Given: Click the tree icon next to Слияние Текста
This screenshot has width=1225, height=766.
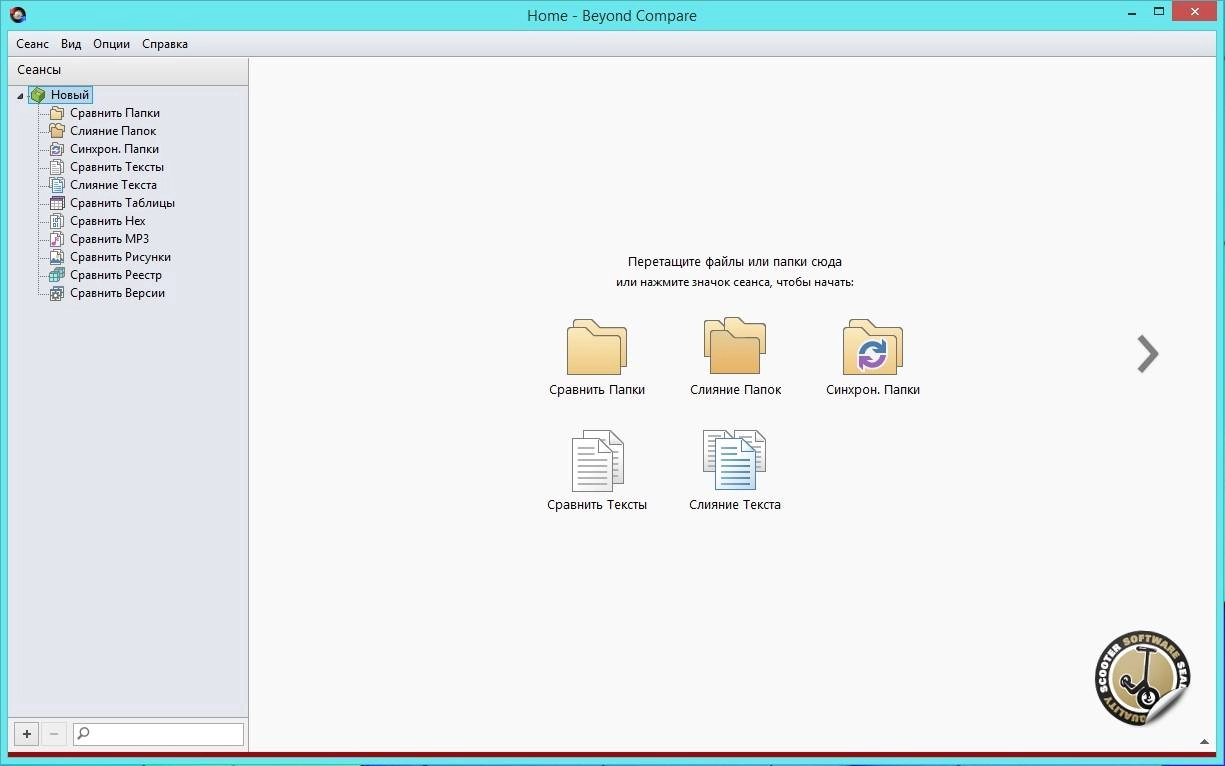Looking at the screenshot, I should [x=57, y=185].
